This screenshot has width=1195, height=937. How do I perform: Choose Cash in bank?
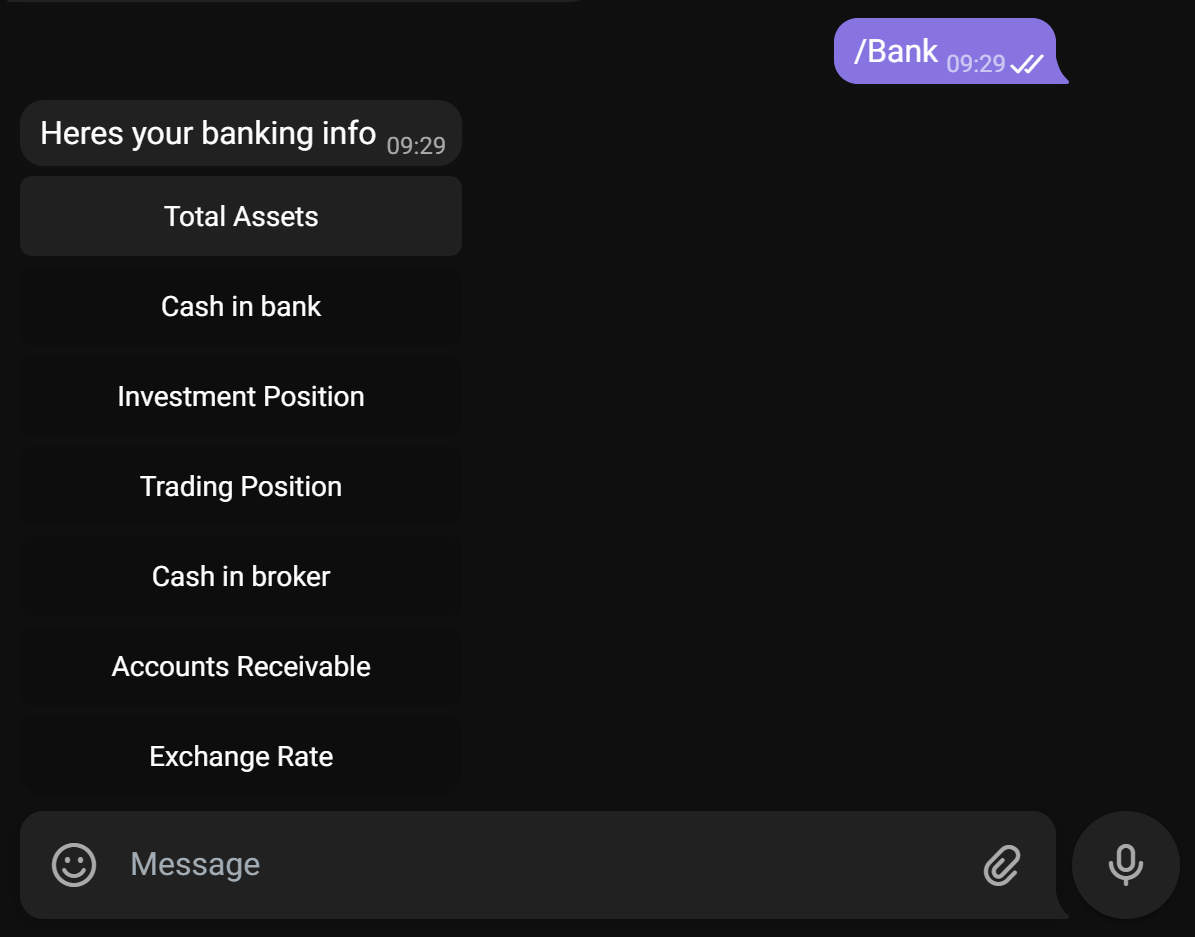(x=240, y=306)
